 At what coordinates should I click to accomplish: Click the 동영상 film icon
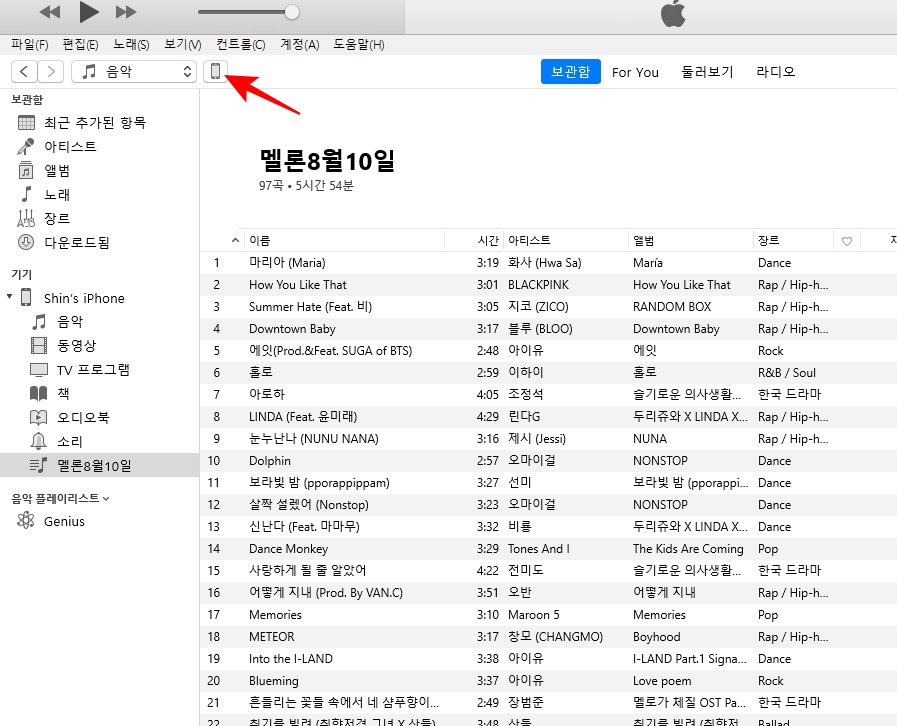coord(38,346)
